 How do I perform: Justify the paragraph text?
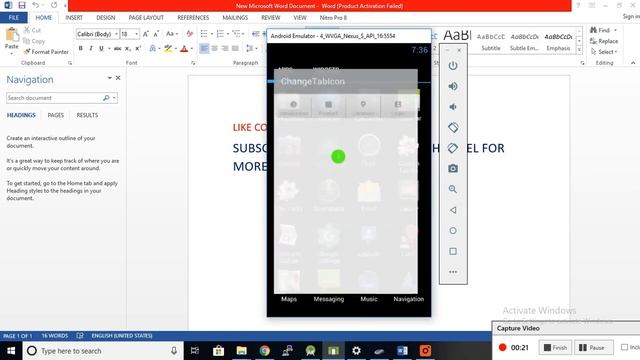pos(235,49)
